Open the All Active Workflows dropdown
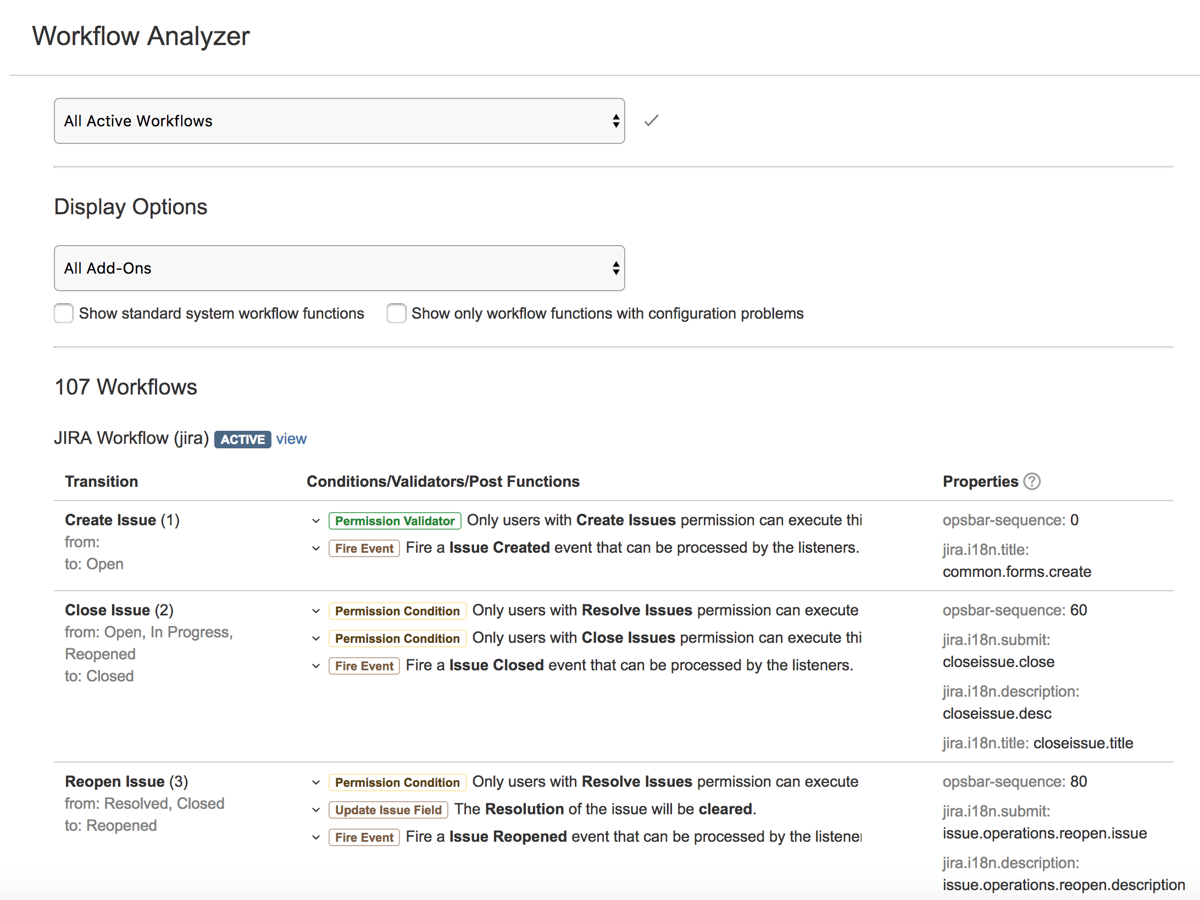The height and width of the screenshot is (900, 1200). click(339, 121)
